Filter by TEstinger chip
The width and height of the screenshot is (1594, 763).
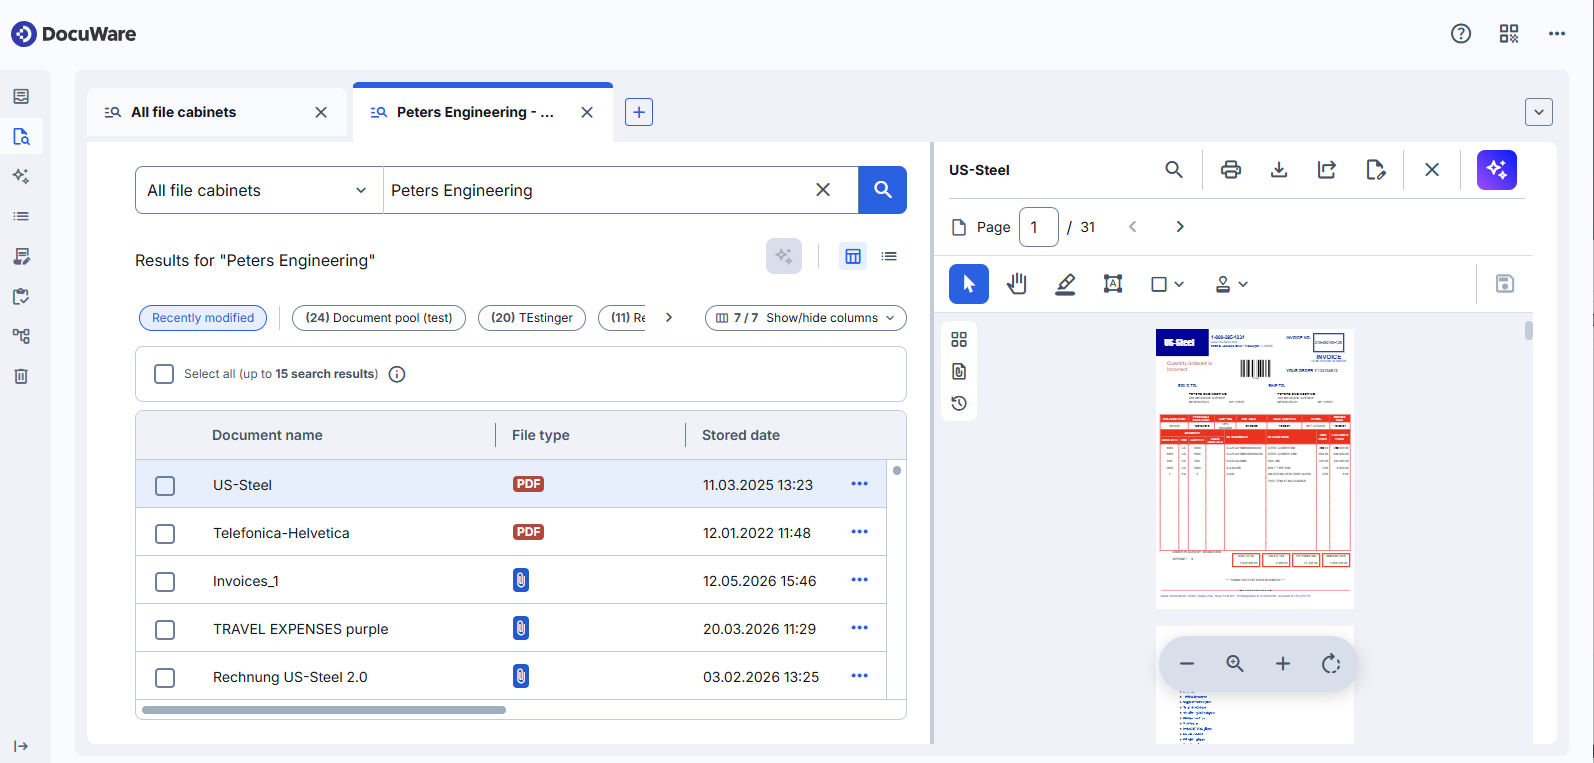pos(532,318)
